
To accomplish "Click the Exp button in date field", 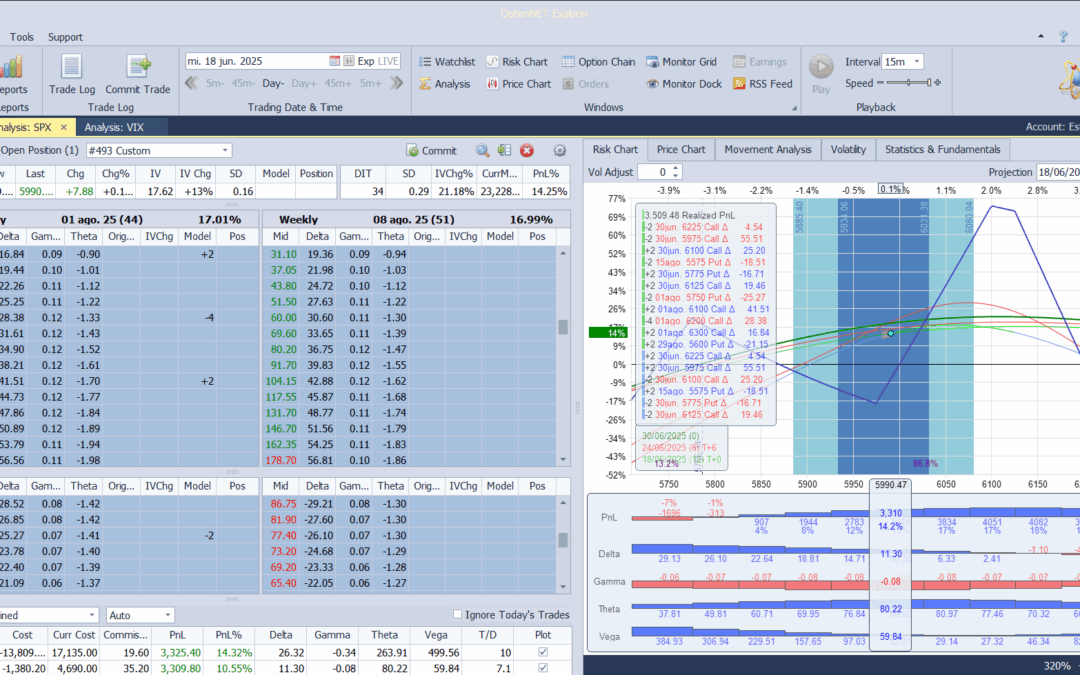I will point(366,61).
